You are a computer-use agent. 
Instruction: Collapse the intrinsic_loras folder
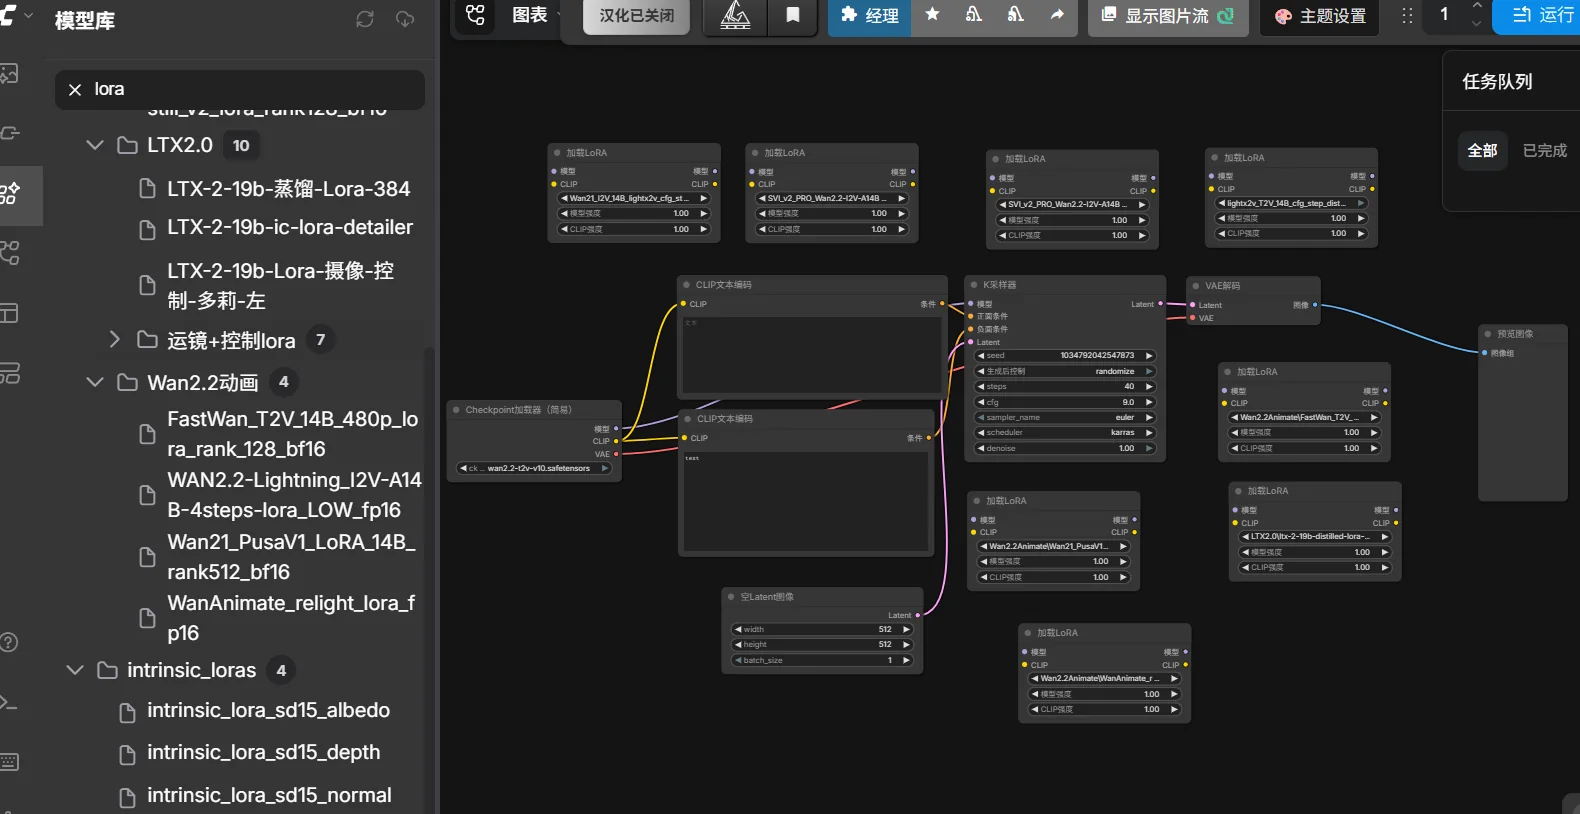point(75,670)
